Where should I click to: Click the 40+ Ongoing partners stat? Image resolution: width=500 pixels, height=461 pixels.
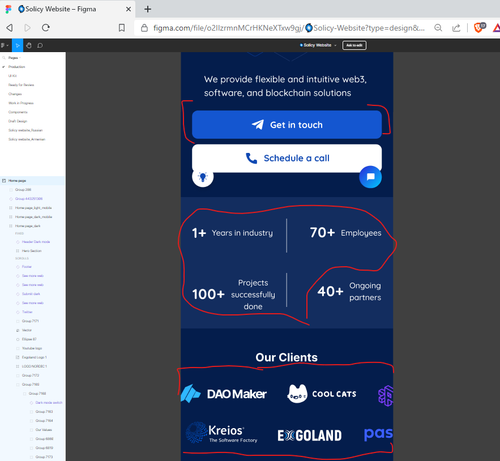[x=349, y=291]
